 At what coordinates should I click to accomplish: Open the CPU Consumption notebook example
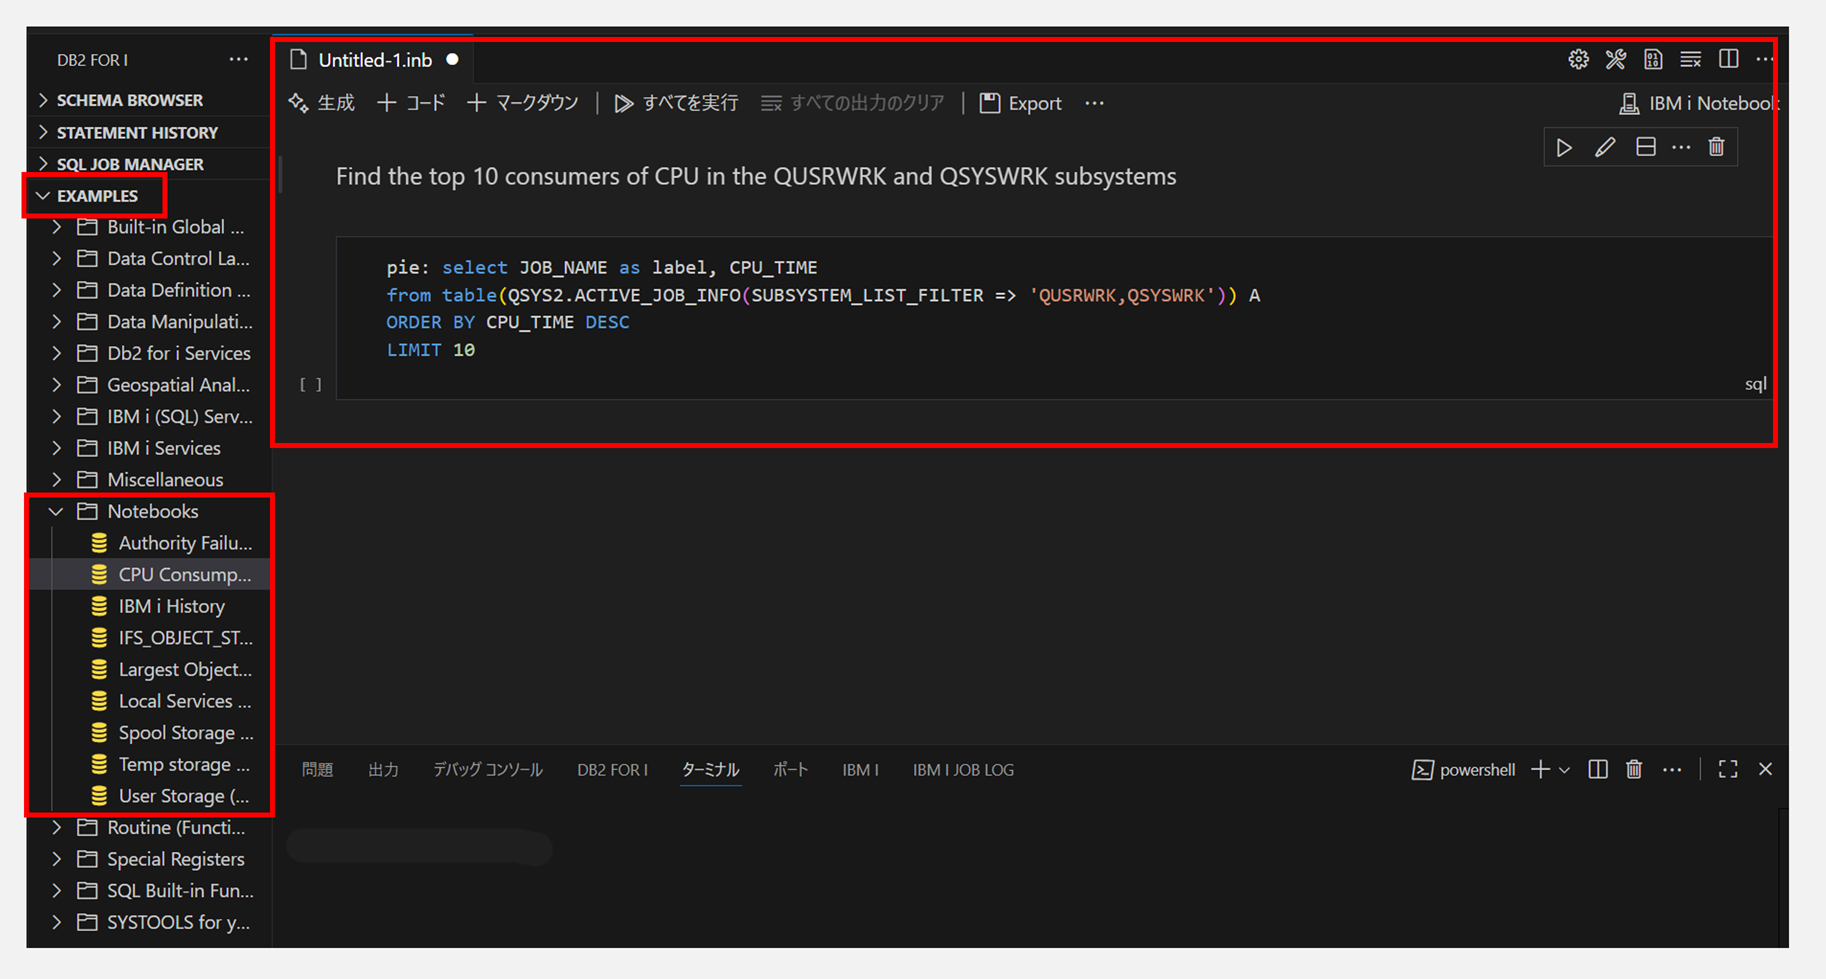pos(150,575)
